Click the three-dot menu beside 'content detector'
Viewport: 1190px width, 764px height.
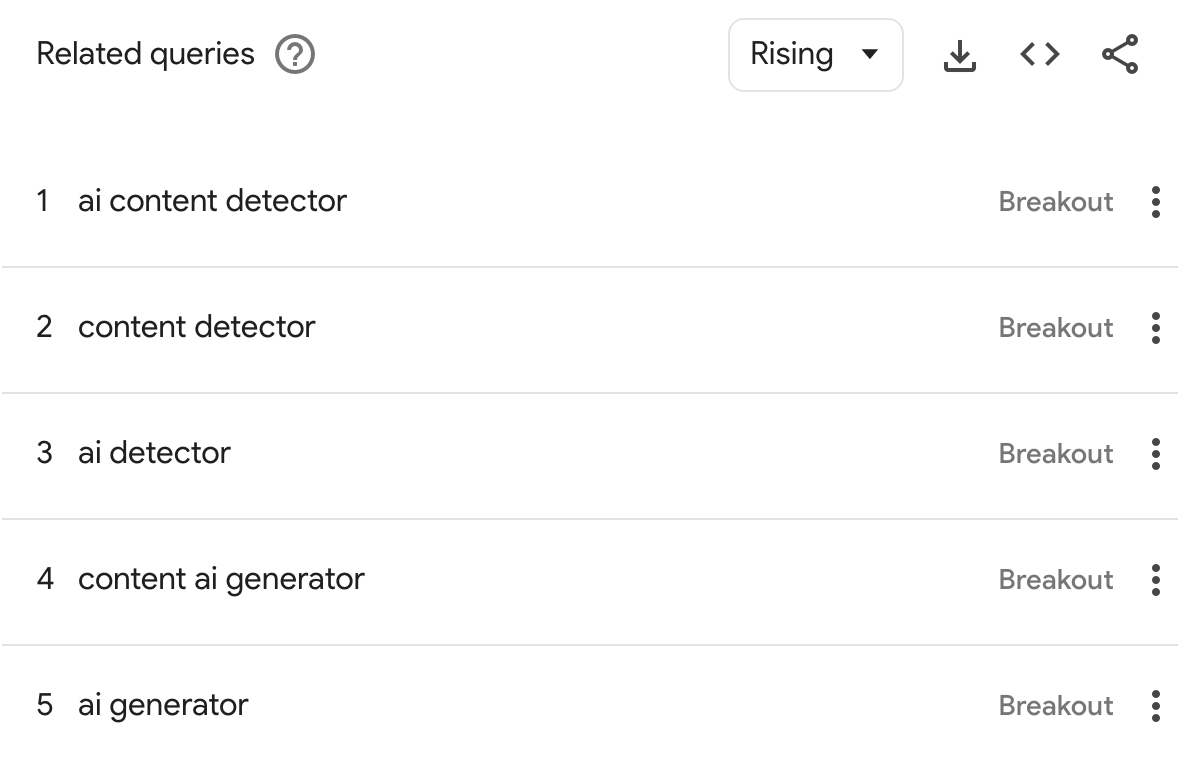pyautogui.click(x=1155, y=328)
